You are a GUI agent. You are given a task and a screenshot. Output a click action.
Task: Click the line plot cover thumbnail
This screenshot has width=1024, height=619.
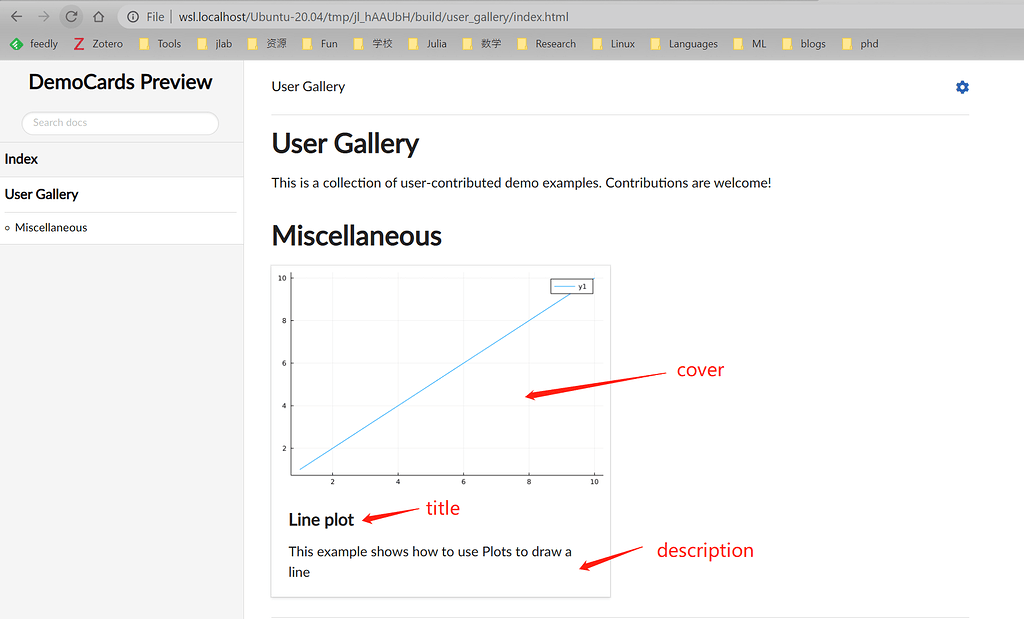[x=440, y=375]
